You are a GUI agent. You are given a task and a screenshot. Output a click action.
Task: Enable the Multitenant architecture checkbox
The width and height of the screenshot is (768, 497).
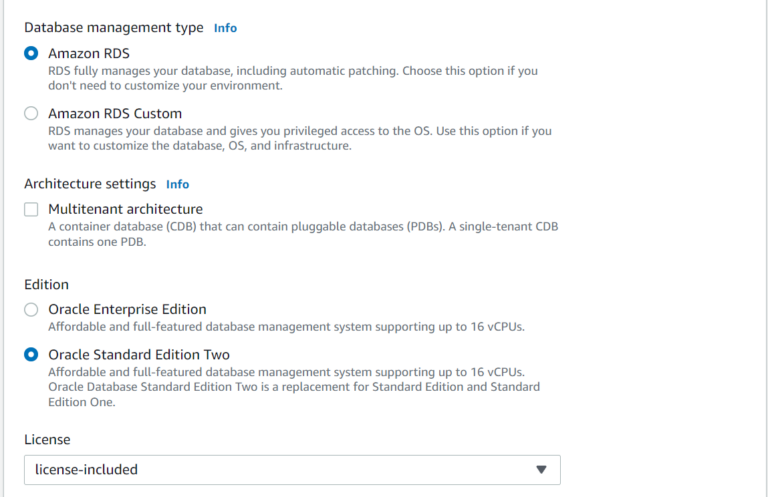(x=31, y=209)
